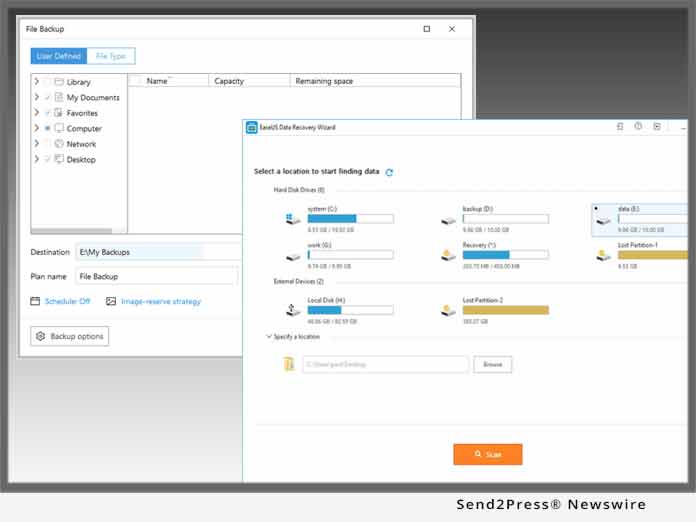Toggle the Desktop checkbox
Image resolution: width=696 pixels, height=522 pixels.
click(47, 159)
